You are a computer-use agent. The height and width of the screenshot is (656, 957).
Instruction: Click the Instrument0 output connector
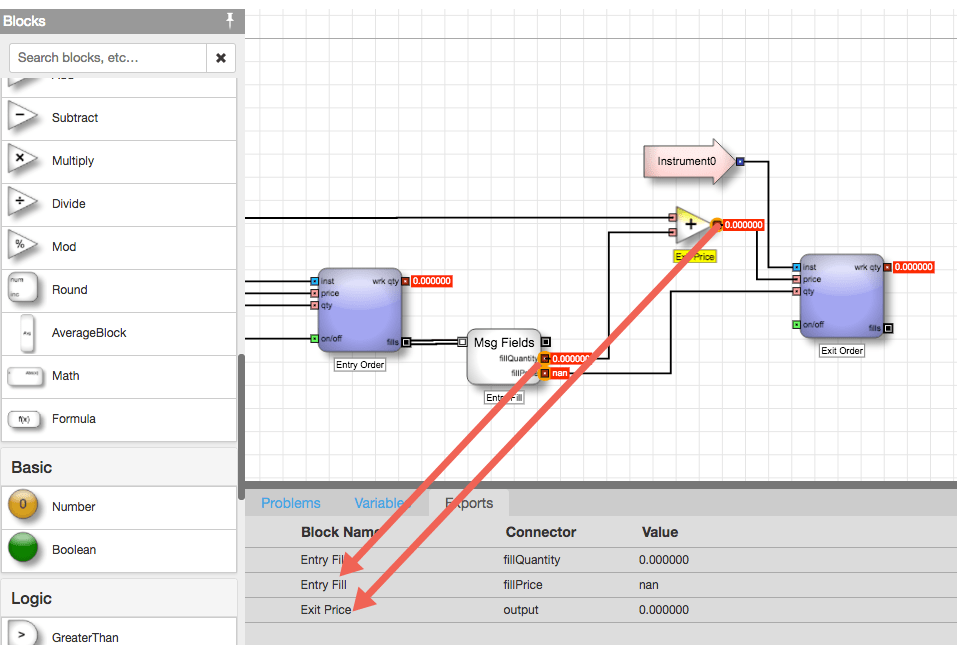coord(740,162)
